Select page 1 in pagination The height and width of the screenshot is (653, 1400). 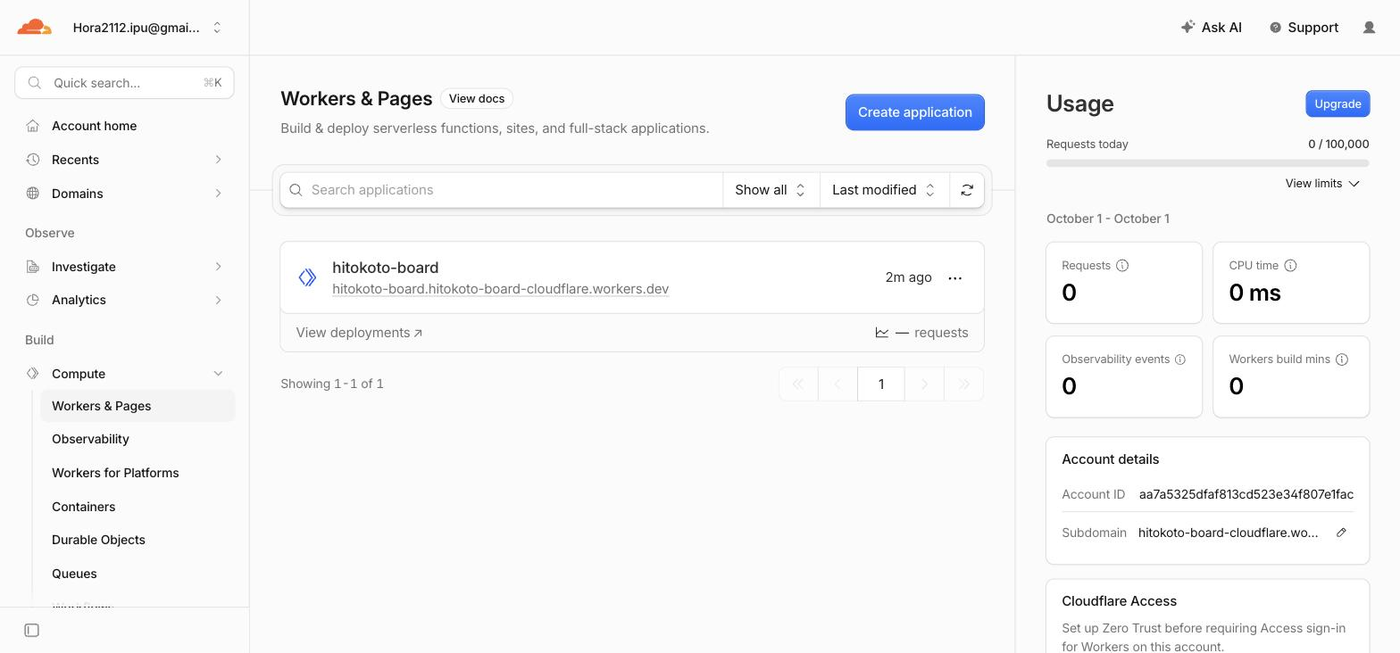(881, 384)
